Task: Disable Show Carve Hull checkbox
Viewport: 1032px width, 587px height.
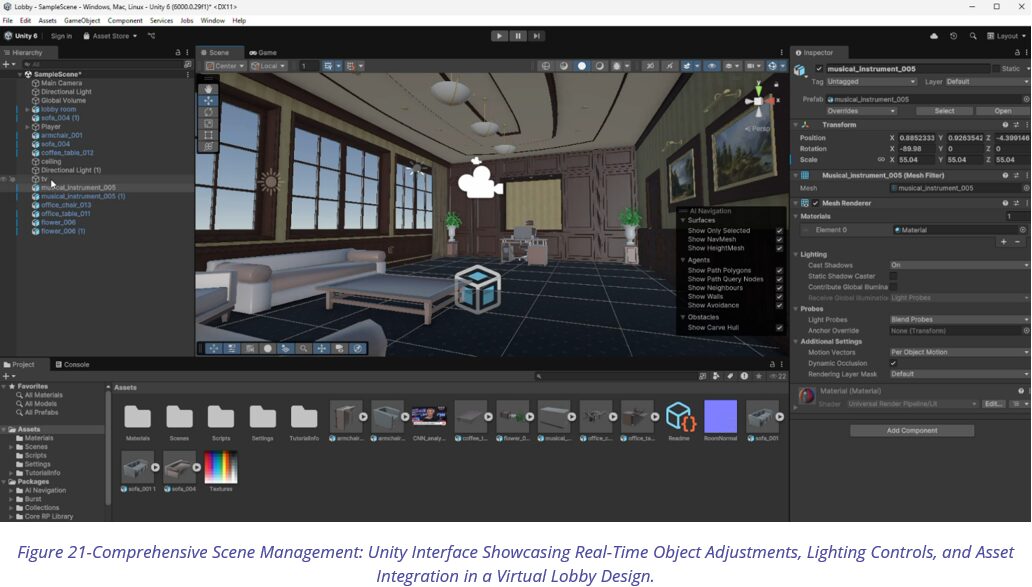Action: point(779,328)
